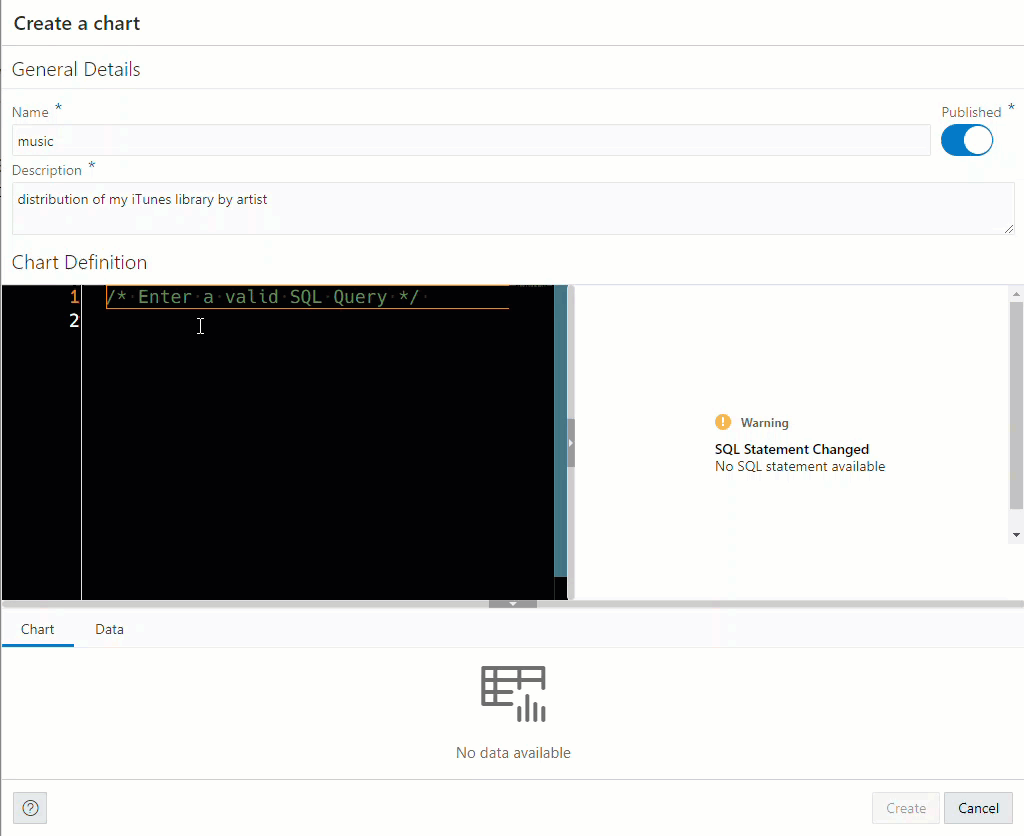The width and height of the screenshot is (1024, 836).
Task: Click the No data available label
Action: [x=513, y=753]
